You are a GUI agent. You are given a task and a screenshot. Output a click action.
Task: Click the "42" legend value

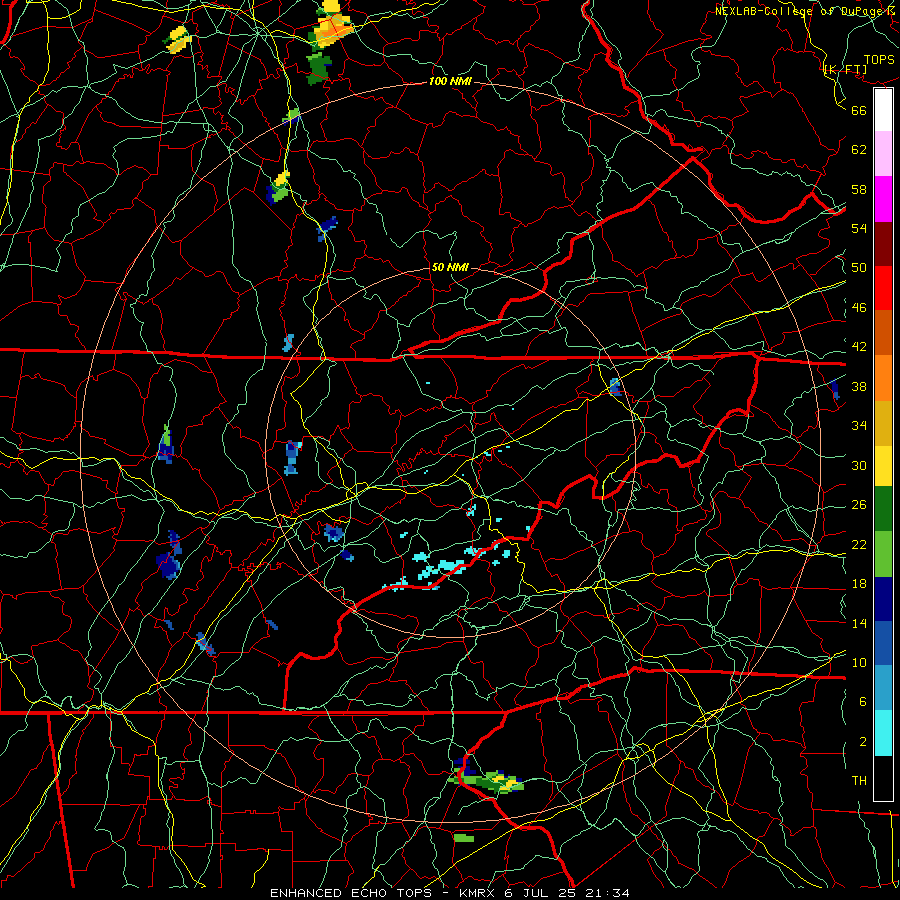(859, 347)
